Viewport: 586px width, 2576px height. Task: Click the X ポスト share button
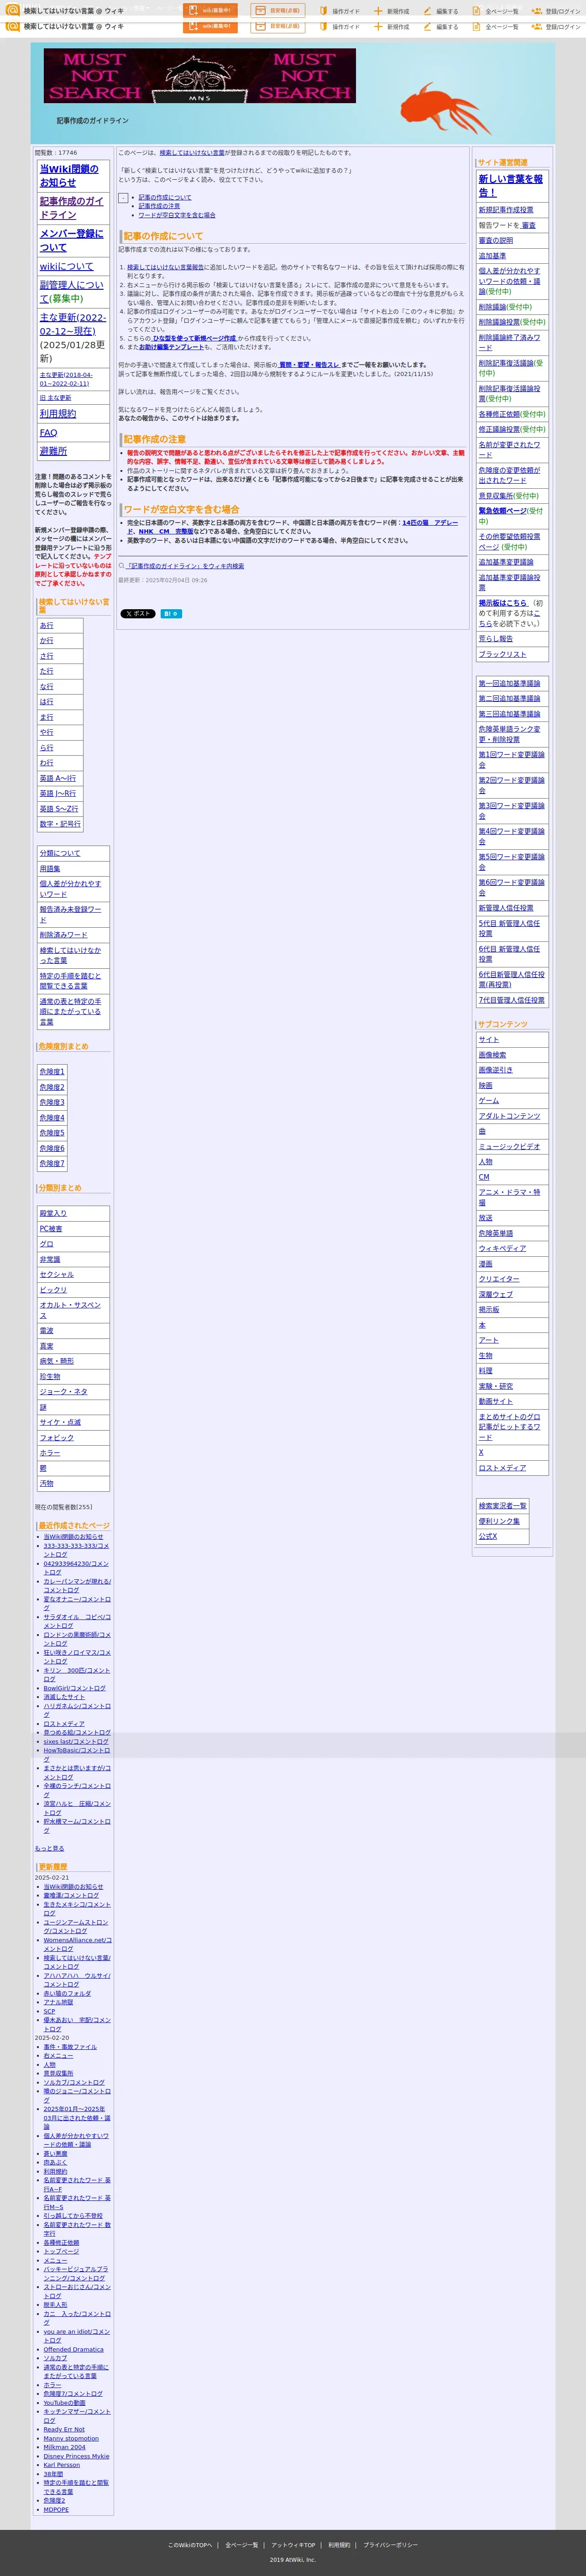[x=138, y=614]
